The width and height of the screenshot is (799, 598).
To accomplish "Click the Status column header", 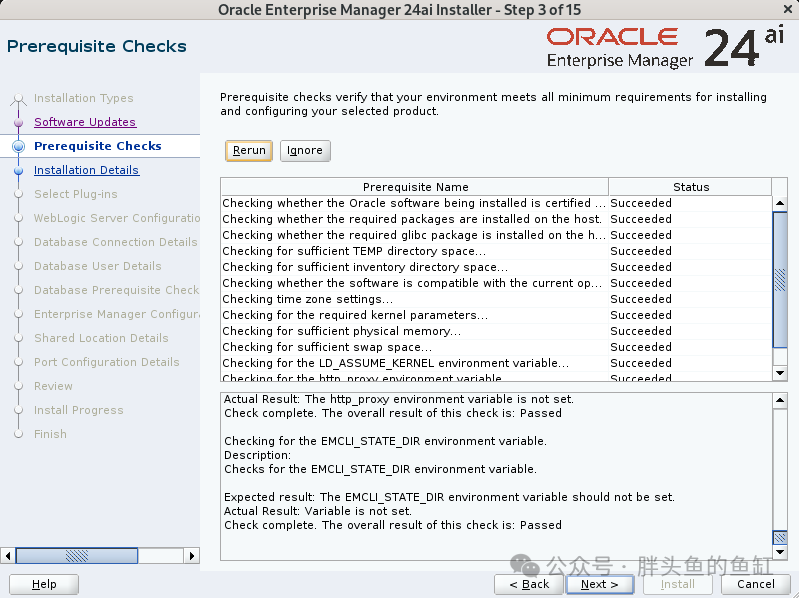I will (690, 187).
